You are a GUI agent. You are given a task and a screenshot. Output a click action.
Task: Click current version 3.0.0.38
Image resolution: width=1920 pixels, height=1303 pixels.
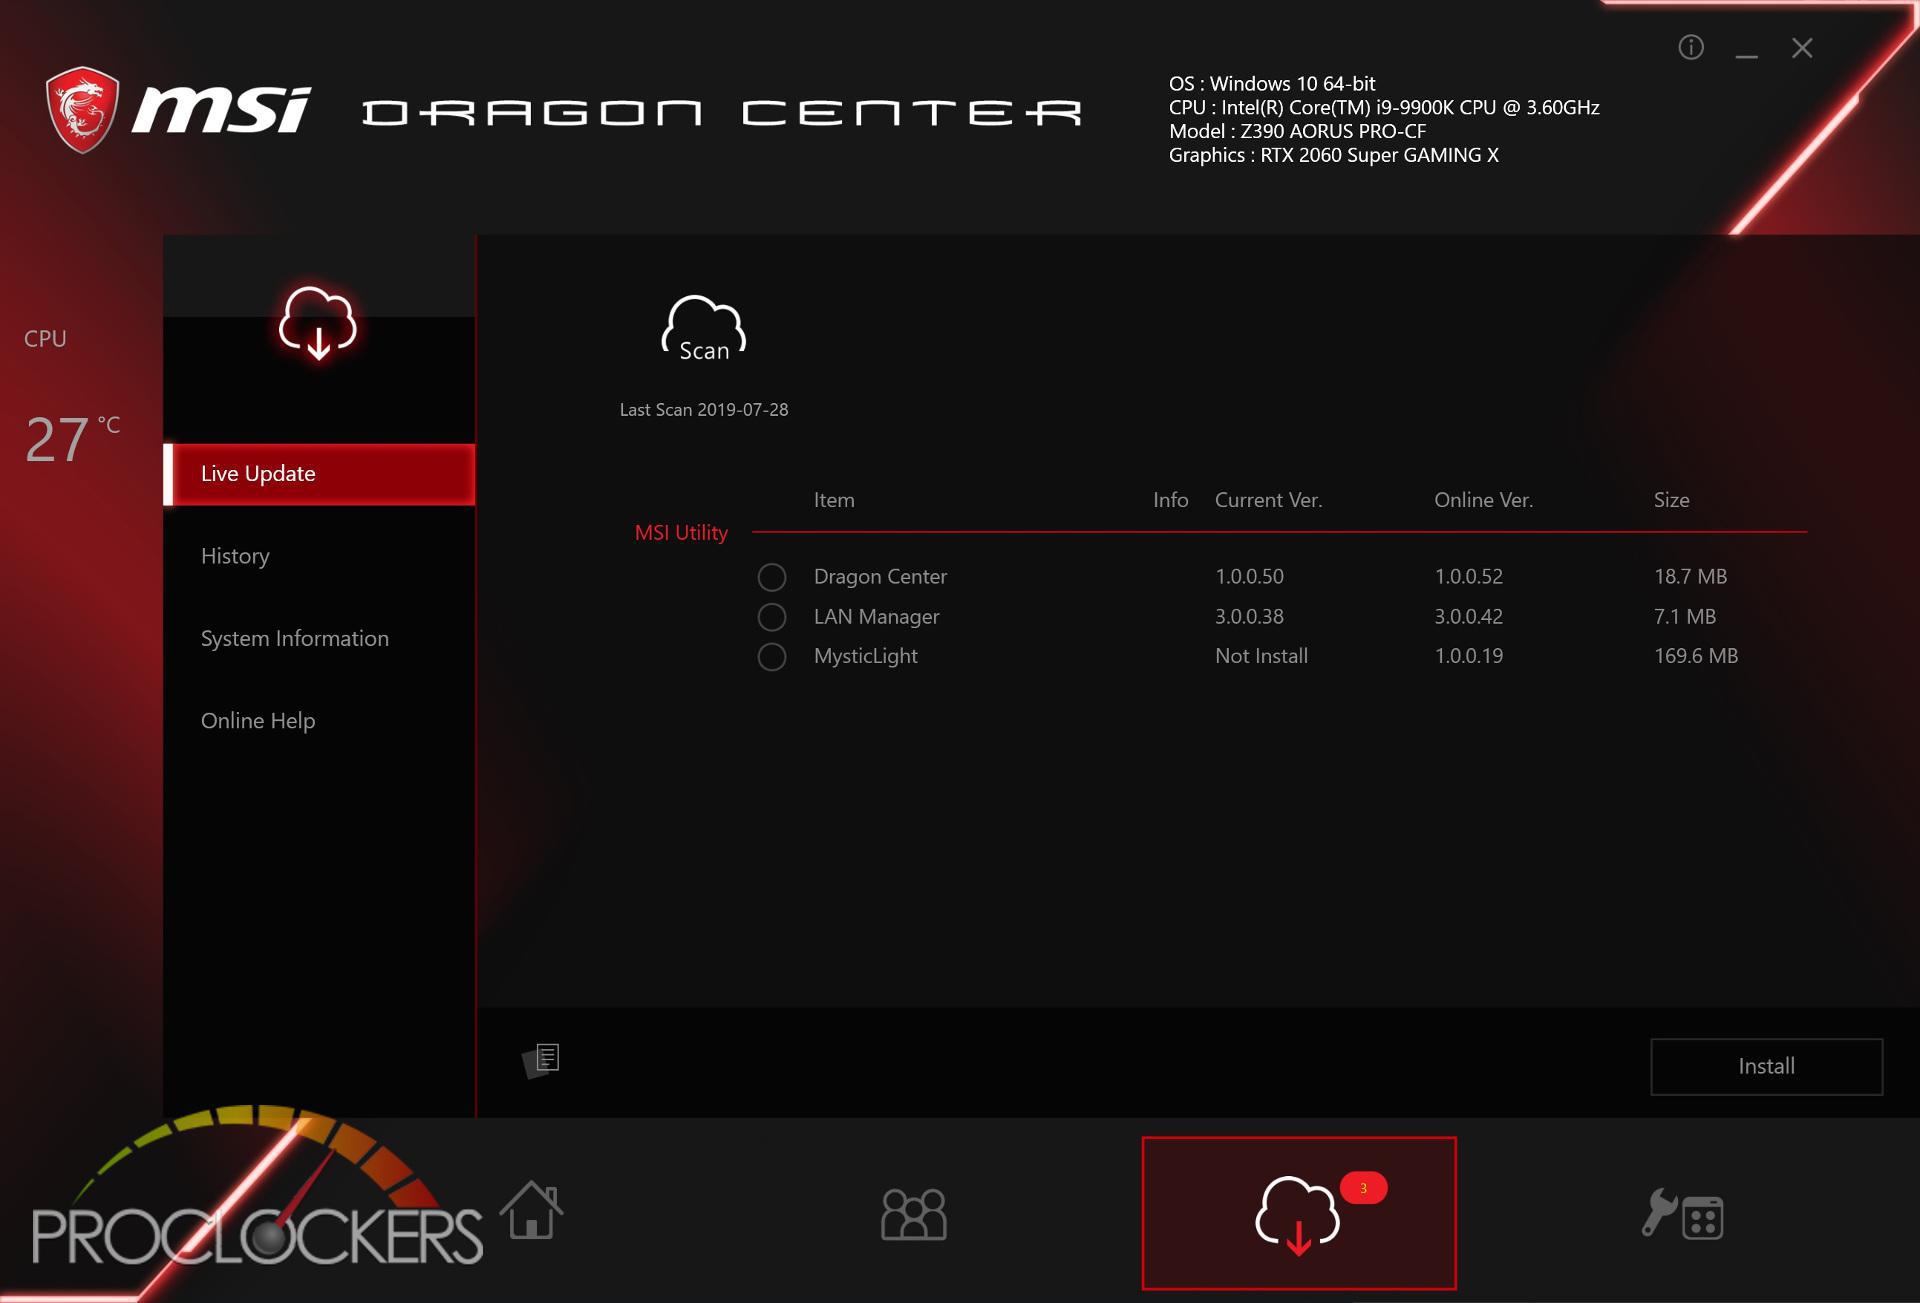[1249, 616]
